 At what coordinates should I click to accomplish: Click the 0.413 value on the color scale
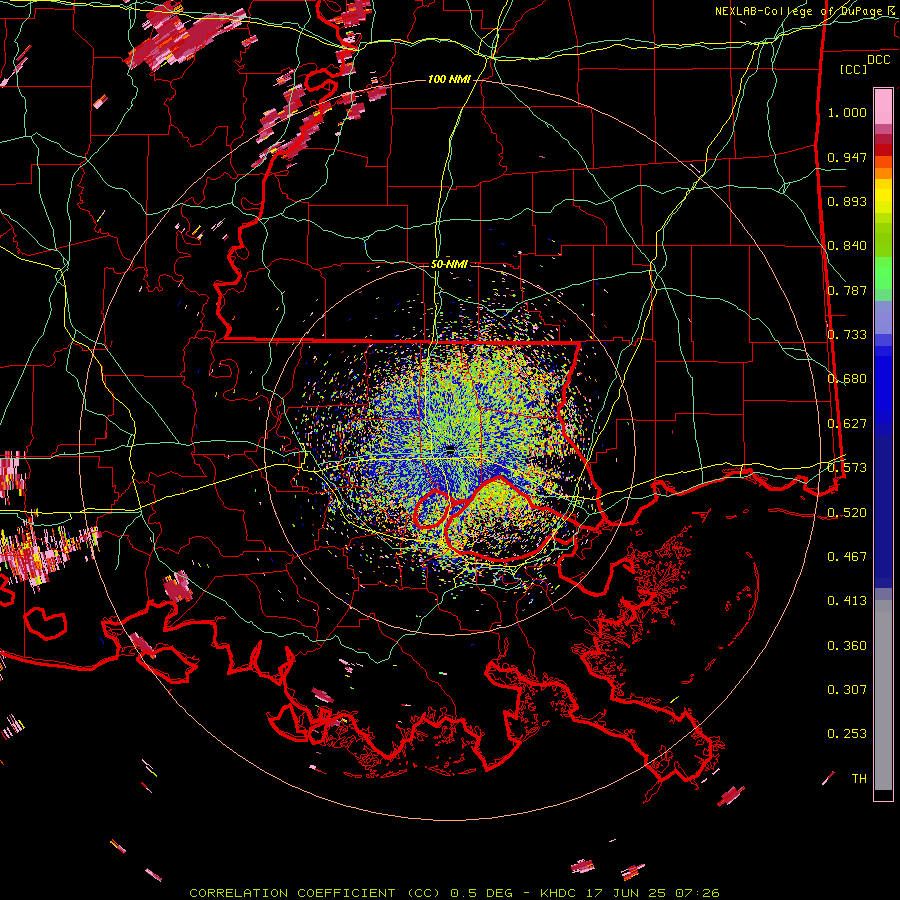click(x=847, y=601)
